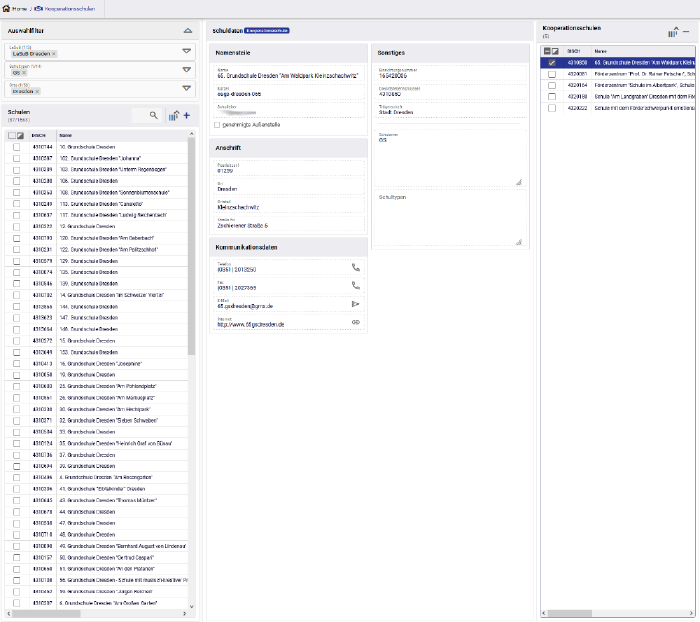
Task: Check the box for 10. Grundschule Dresden
Action: 15,147
